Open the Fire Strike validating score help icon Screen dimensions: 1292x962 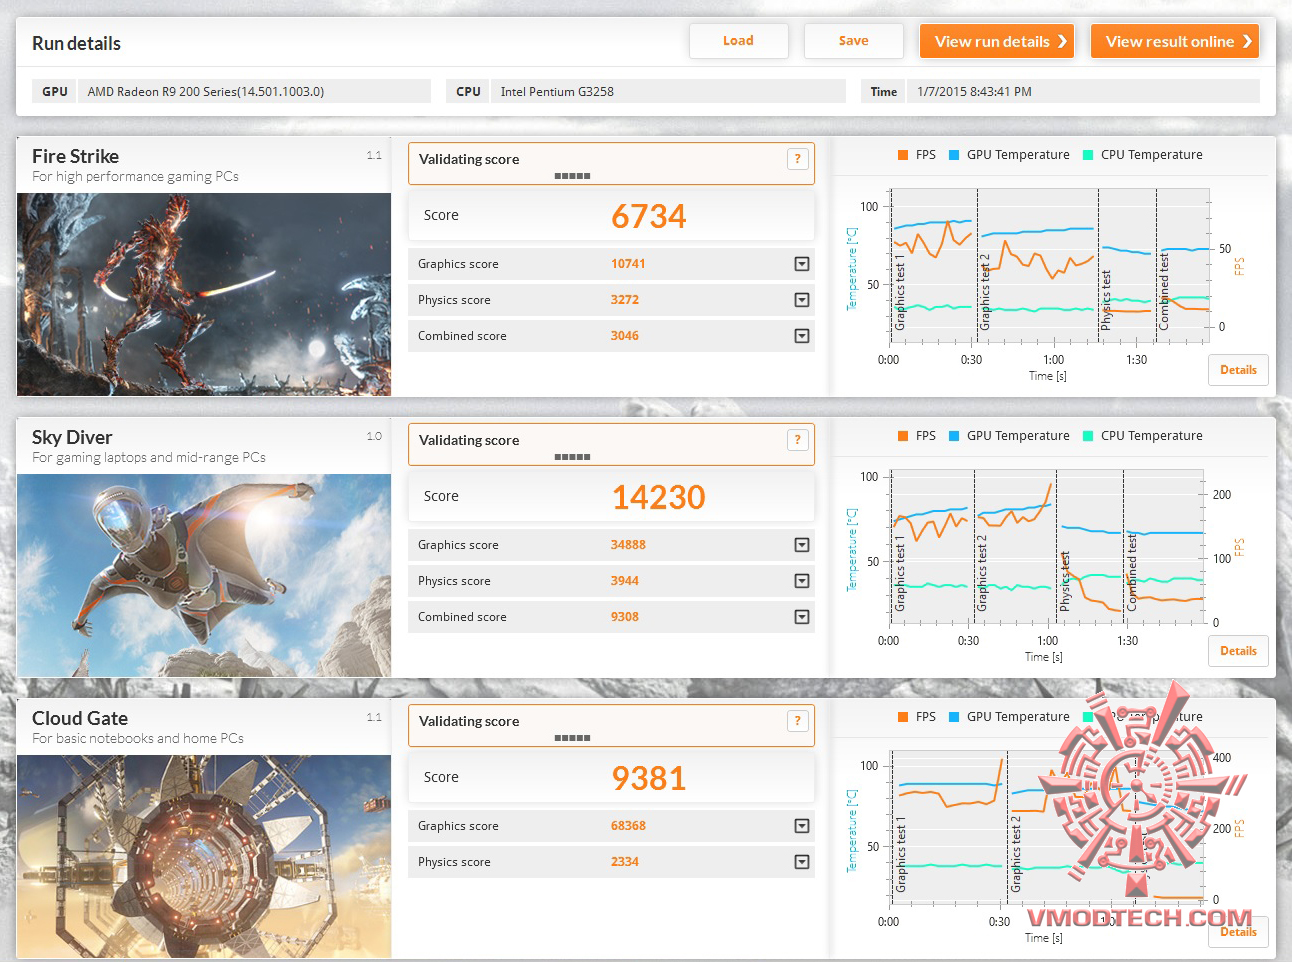(797, 159)
